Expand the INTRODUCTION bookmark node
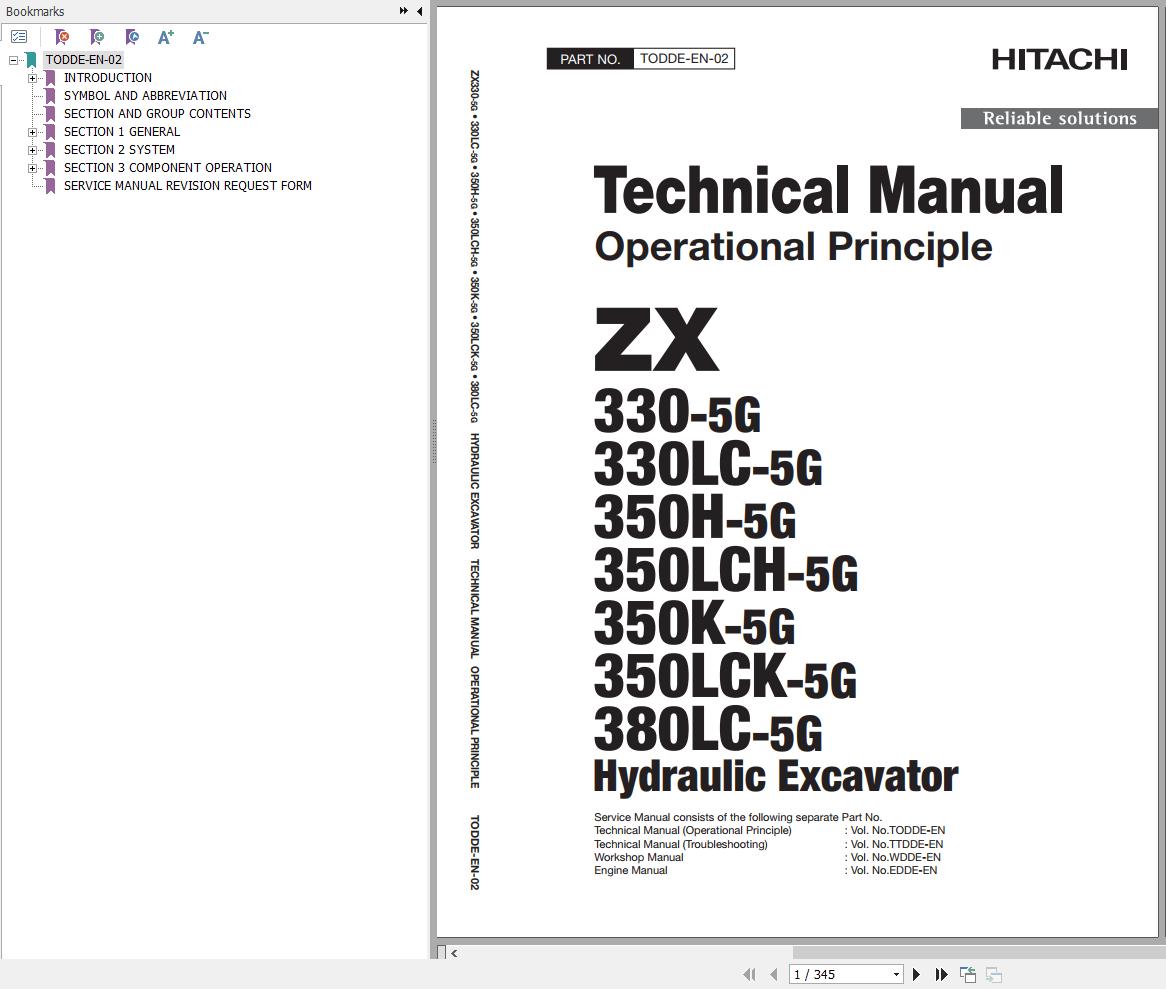Viewport: 1166px width, 989px height. [x=32, y=78]
